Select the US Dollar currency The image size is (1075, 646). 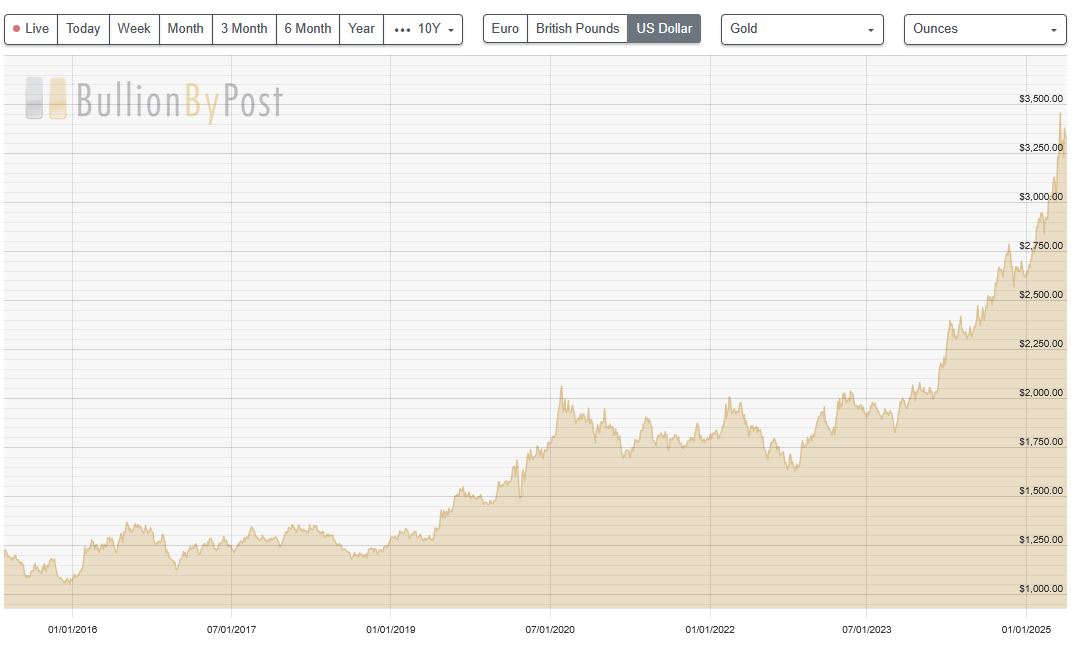point(664,29)
